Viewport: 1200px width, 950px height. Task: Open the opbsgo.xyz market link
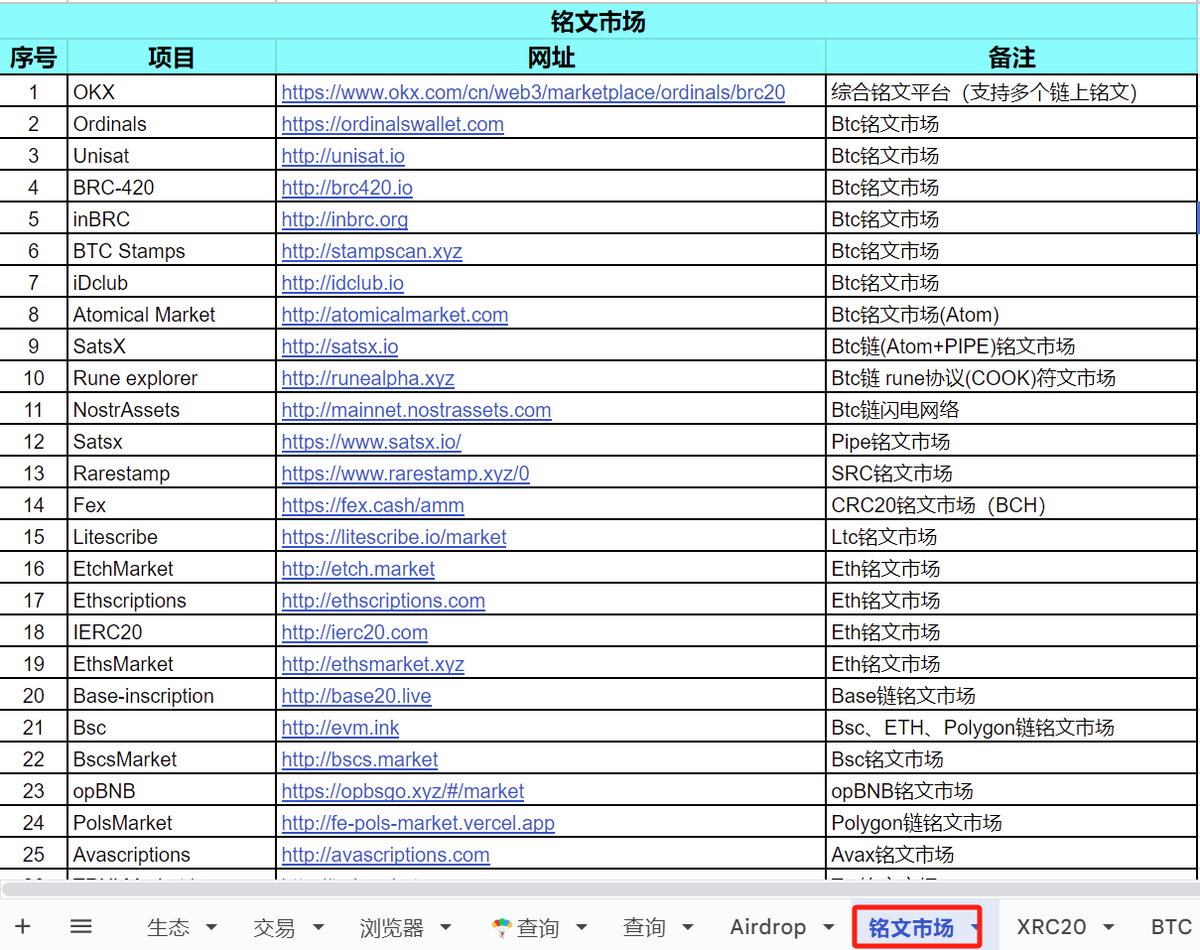coord(402,791)
